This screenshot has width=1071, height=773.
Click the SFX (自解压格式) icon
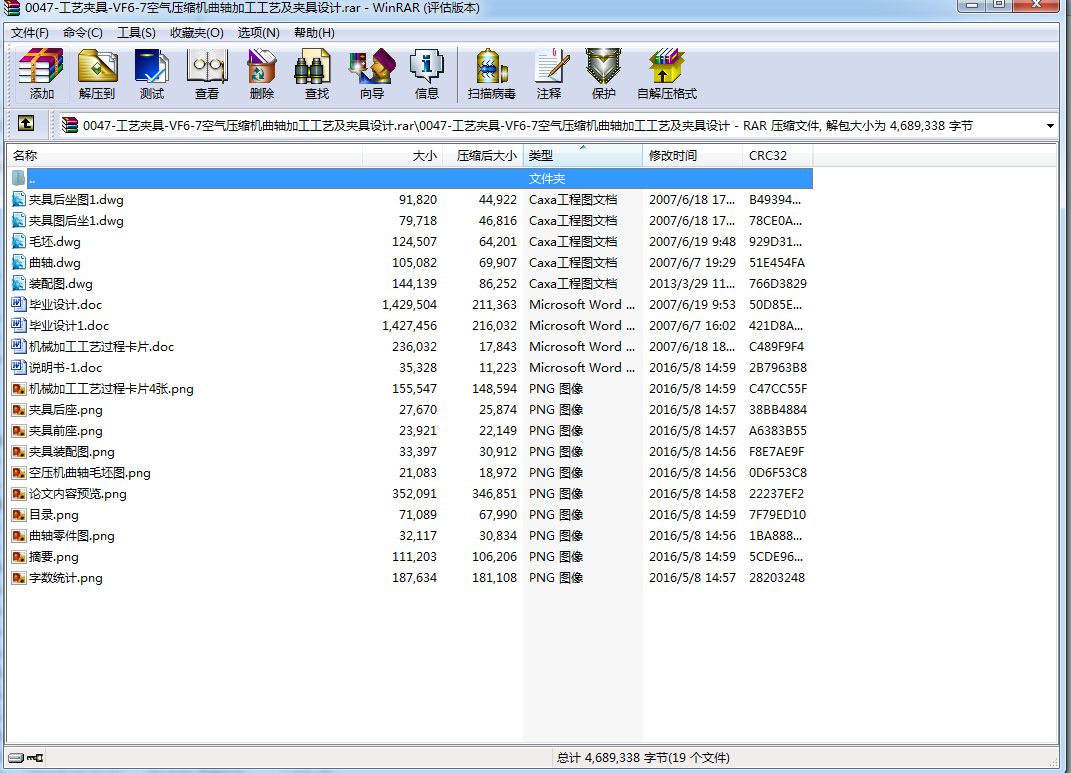pyautogui.click(x=667, y=74)
